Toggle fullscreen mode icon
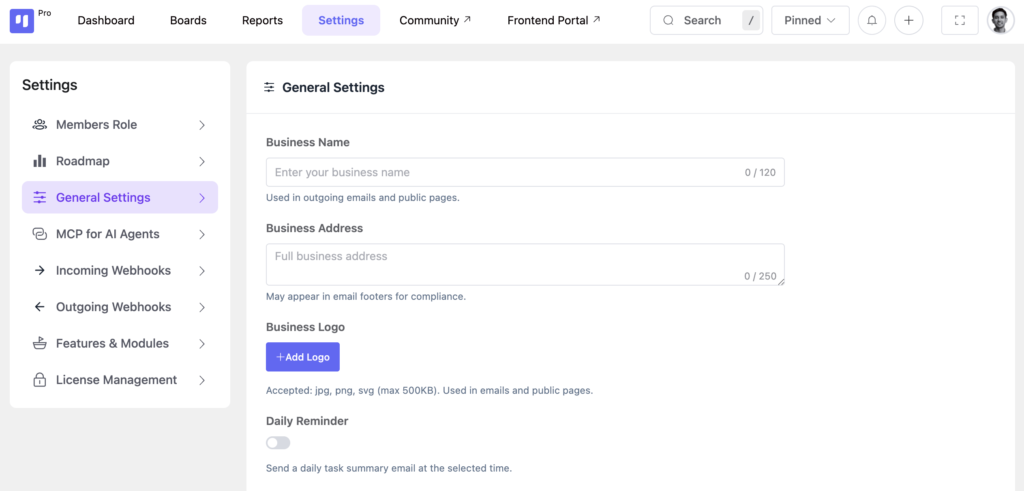This screenshot has height=491, width=1024. [x=959, y=20]
